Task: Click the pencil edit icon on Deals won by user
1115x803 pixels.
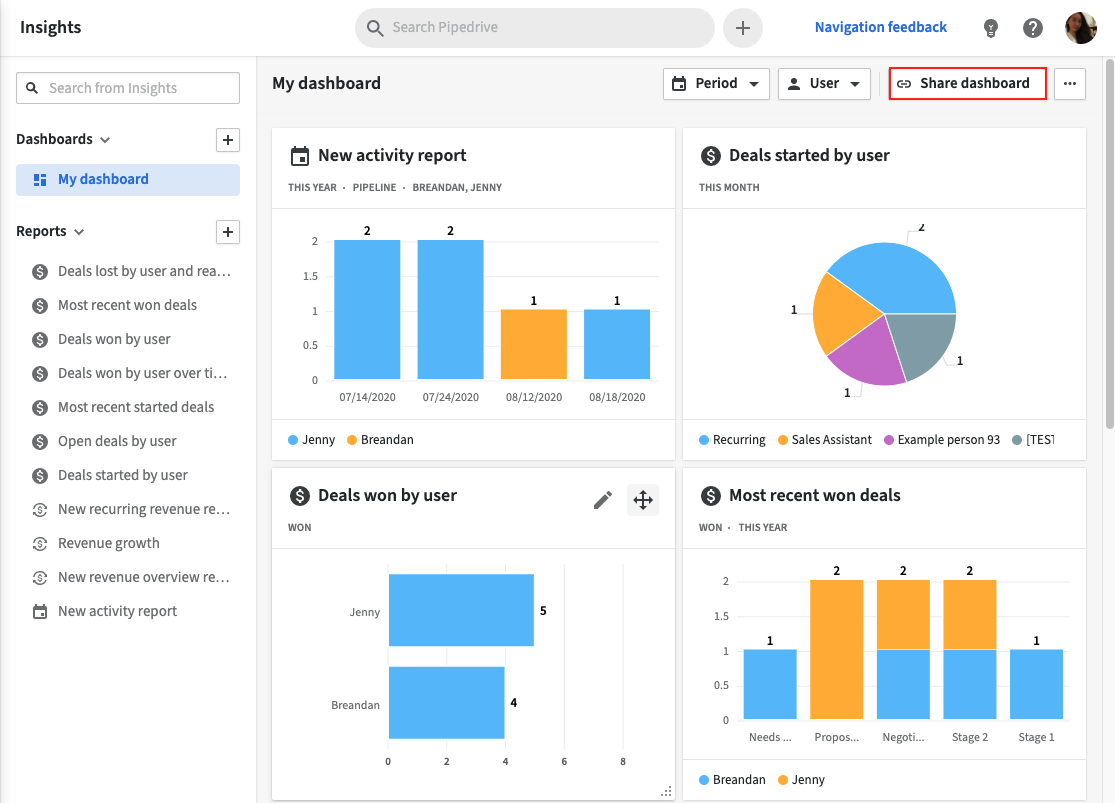Action: [602, 500]
